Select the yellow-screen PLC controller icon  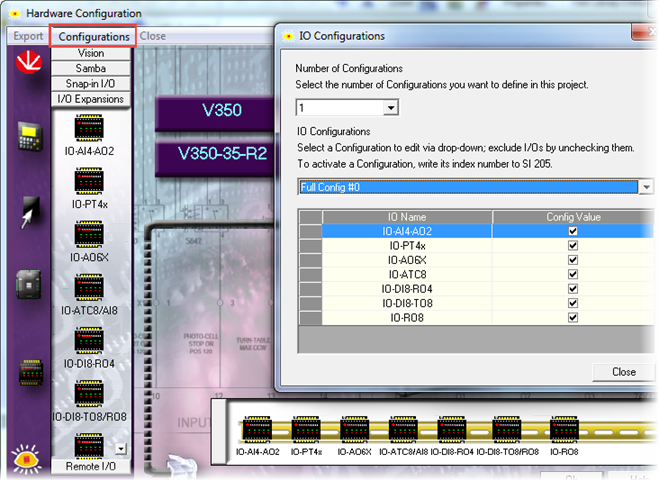pos(30,136)
